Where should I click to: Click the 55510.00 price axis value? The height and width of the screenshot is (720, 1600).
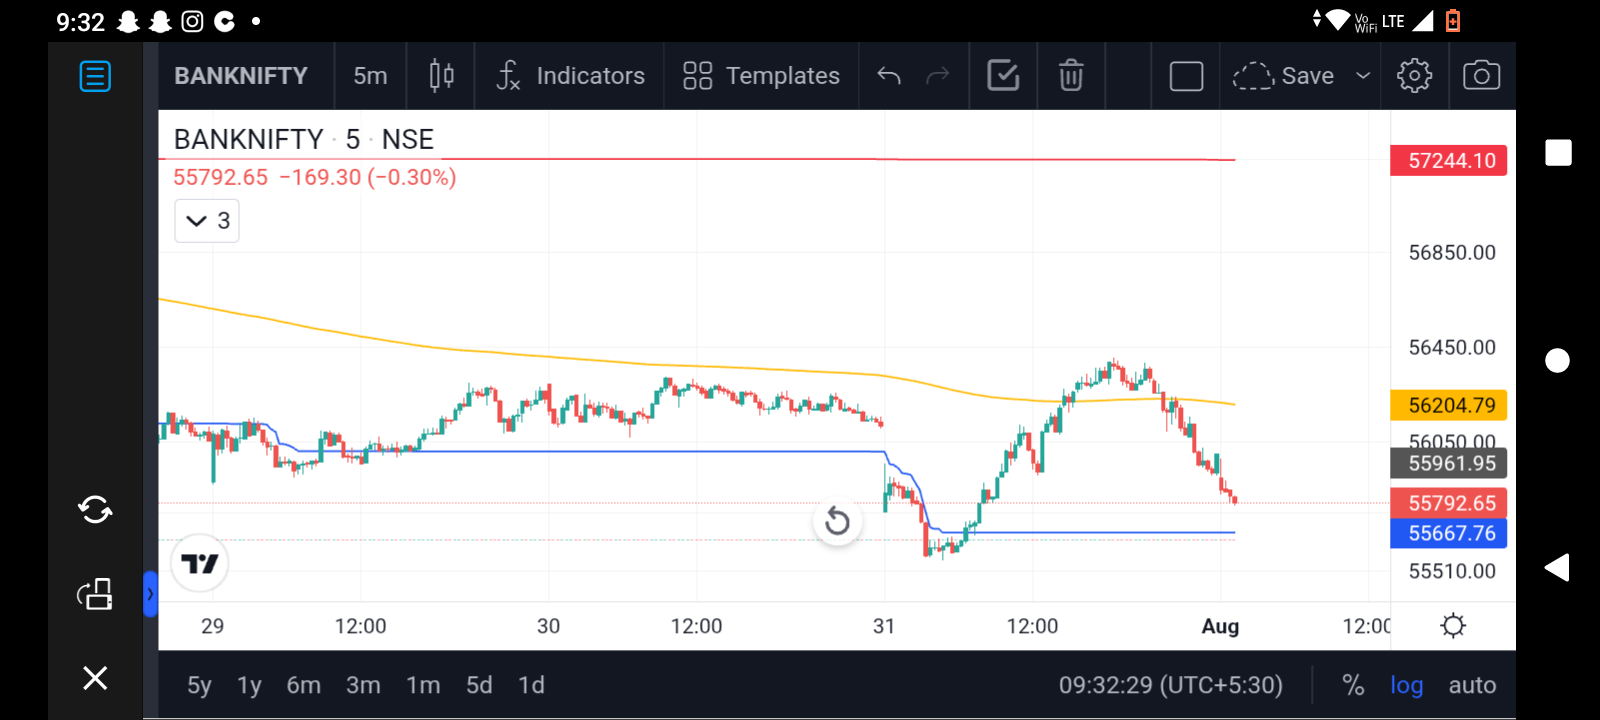click(x=1452, y=571)
